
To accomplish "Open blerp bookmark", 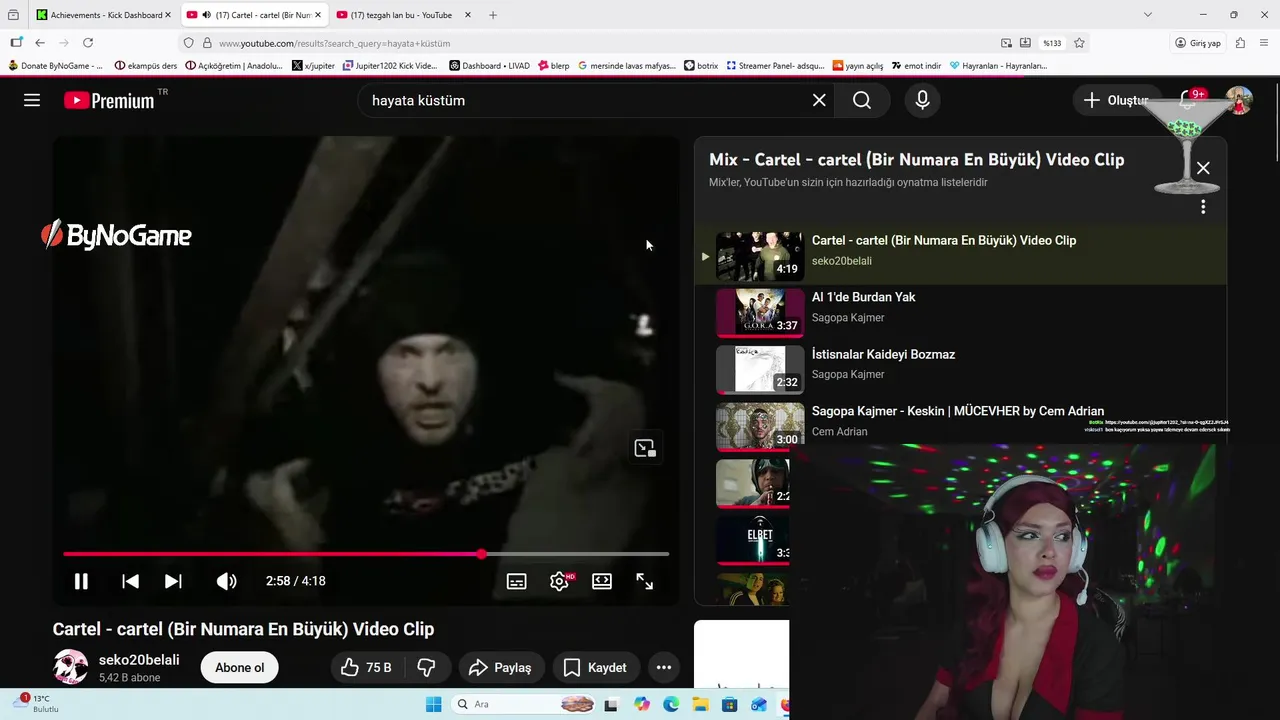I will [554, 66].
